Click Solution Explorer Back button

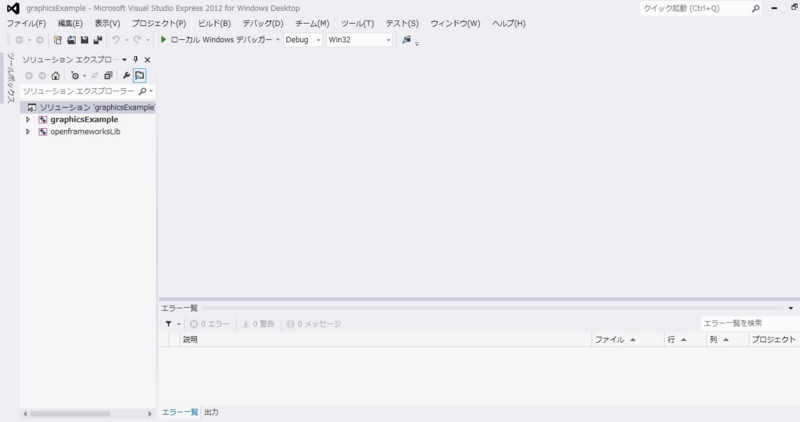pos(29,76)
